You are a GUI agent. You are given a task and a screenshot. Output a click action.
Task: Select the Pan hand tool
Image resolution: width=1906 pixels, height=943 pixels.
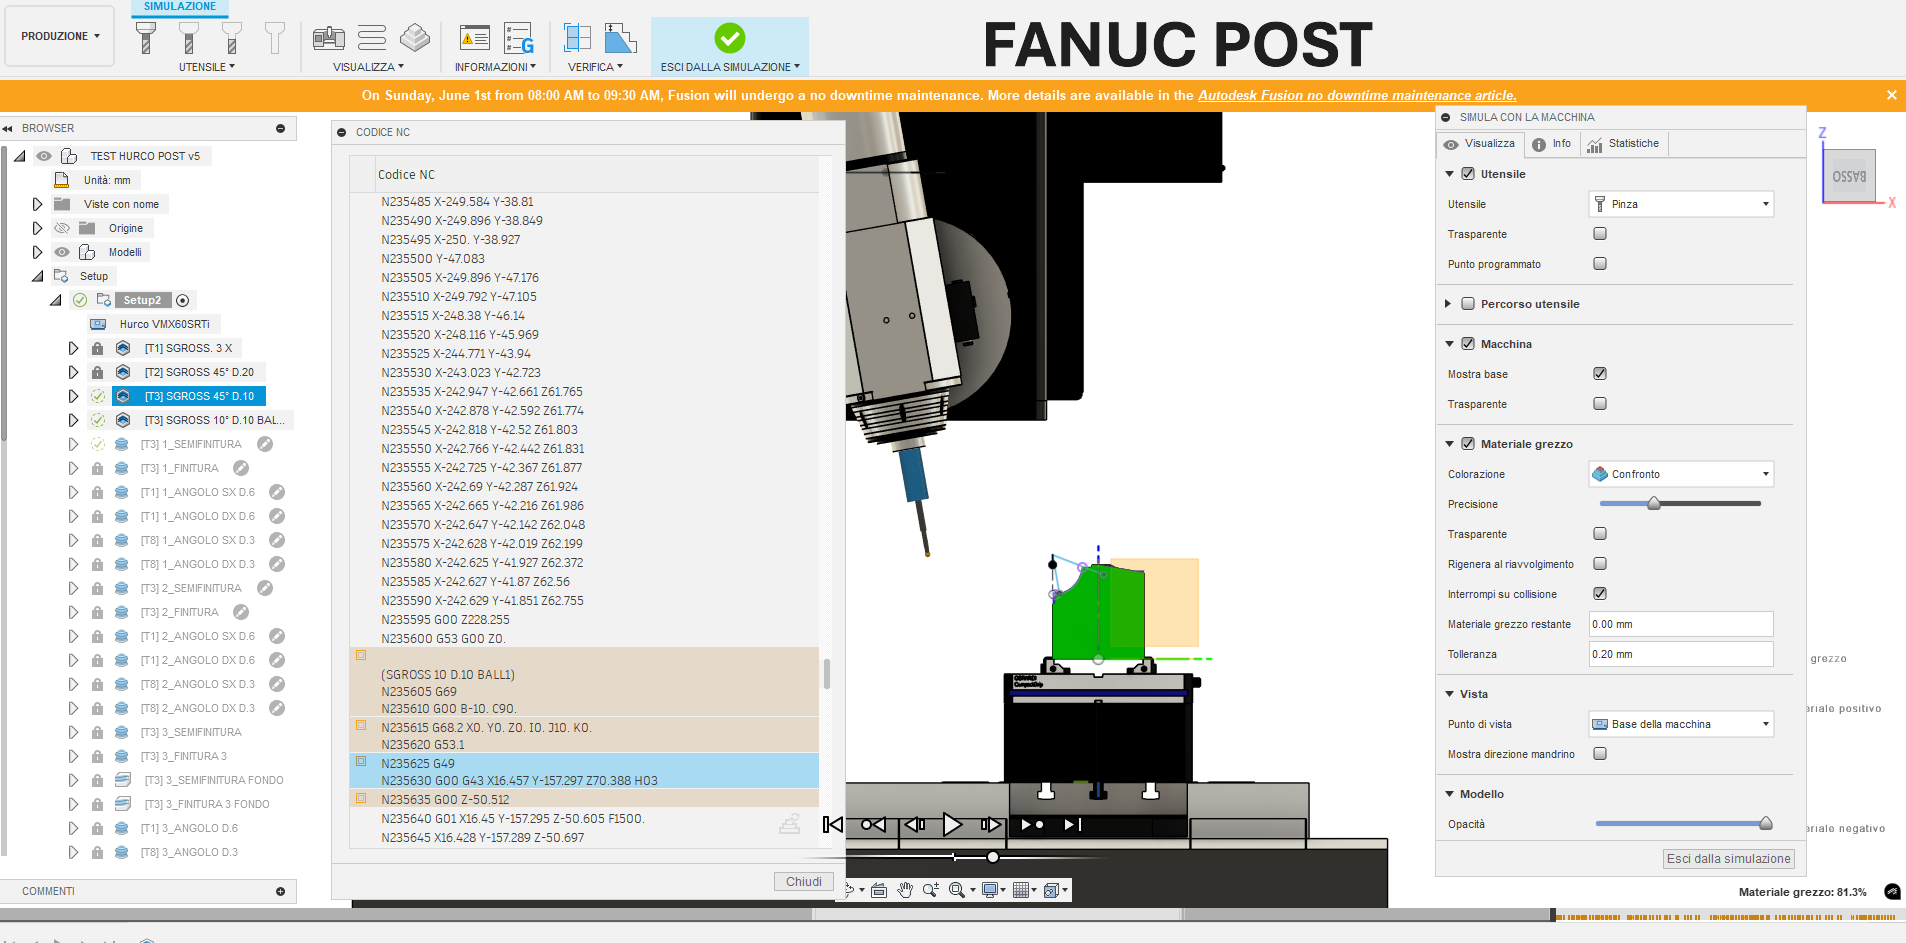coord(905,890)
